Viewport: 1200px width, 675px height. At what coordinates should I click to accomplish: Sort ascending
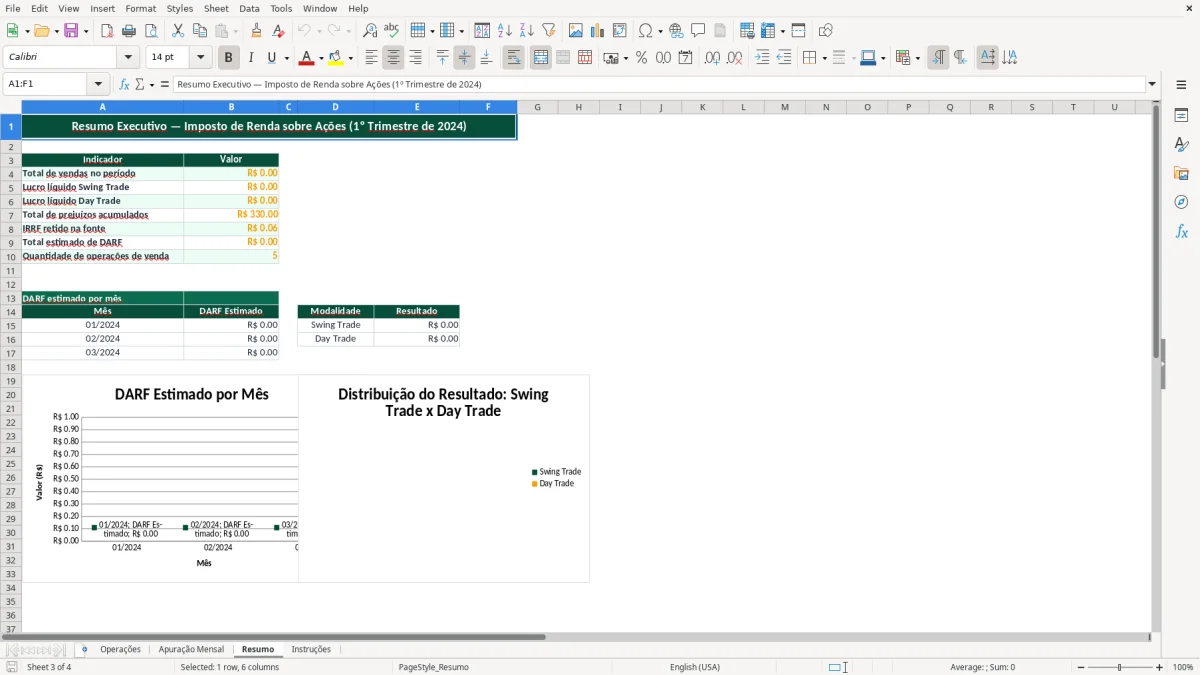(505, 31)
